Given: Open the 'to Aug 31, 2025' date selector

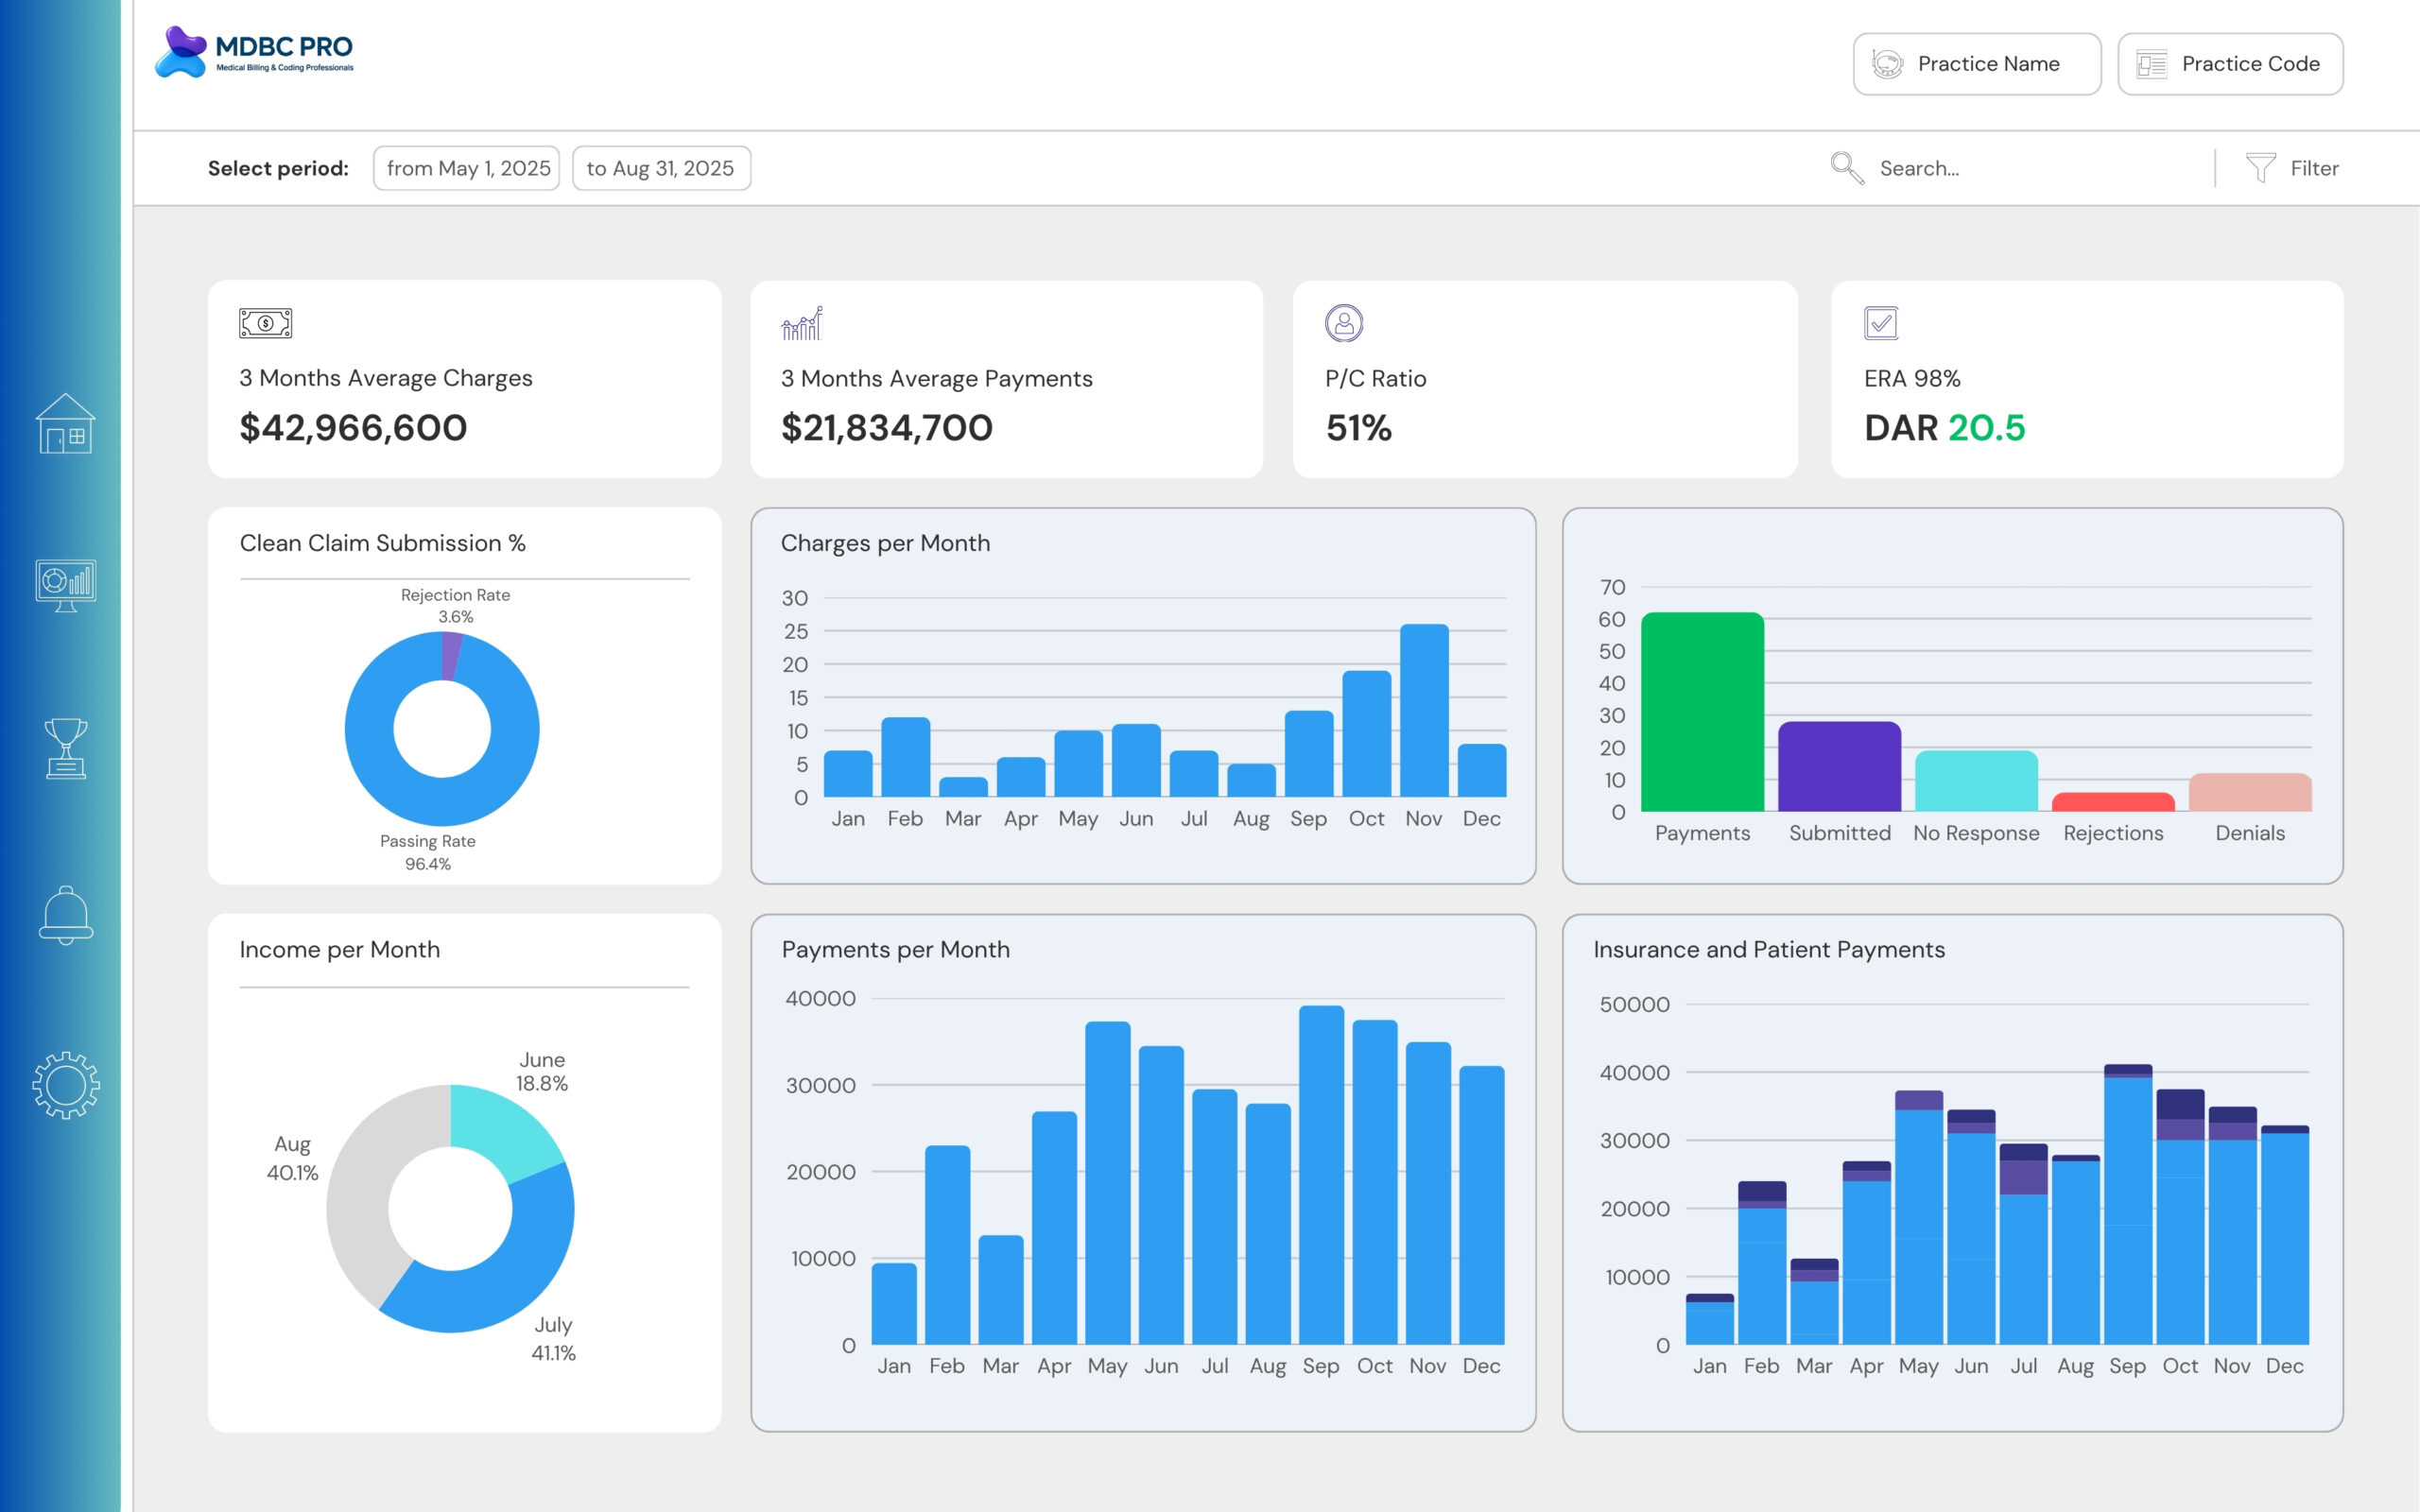Looking at the screenshot, I should click(660, 168).
